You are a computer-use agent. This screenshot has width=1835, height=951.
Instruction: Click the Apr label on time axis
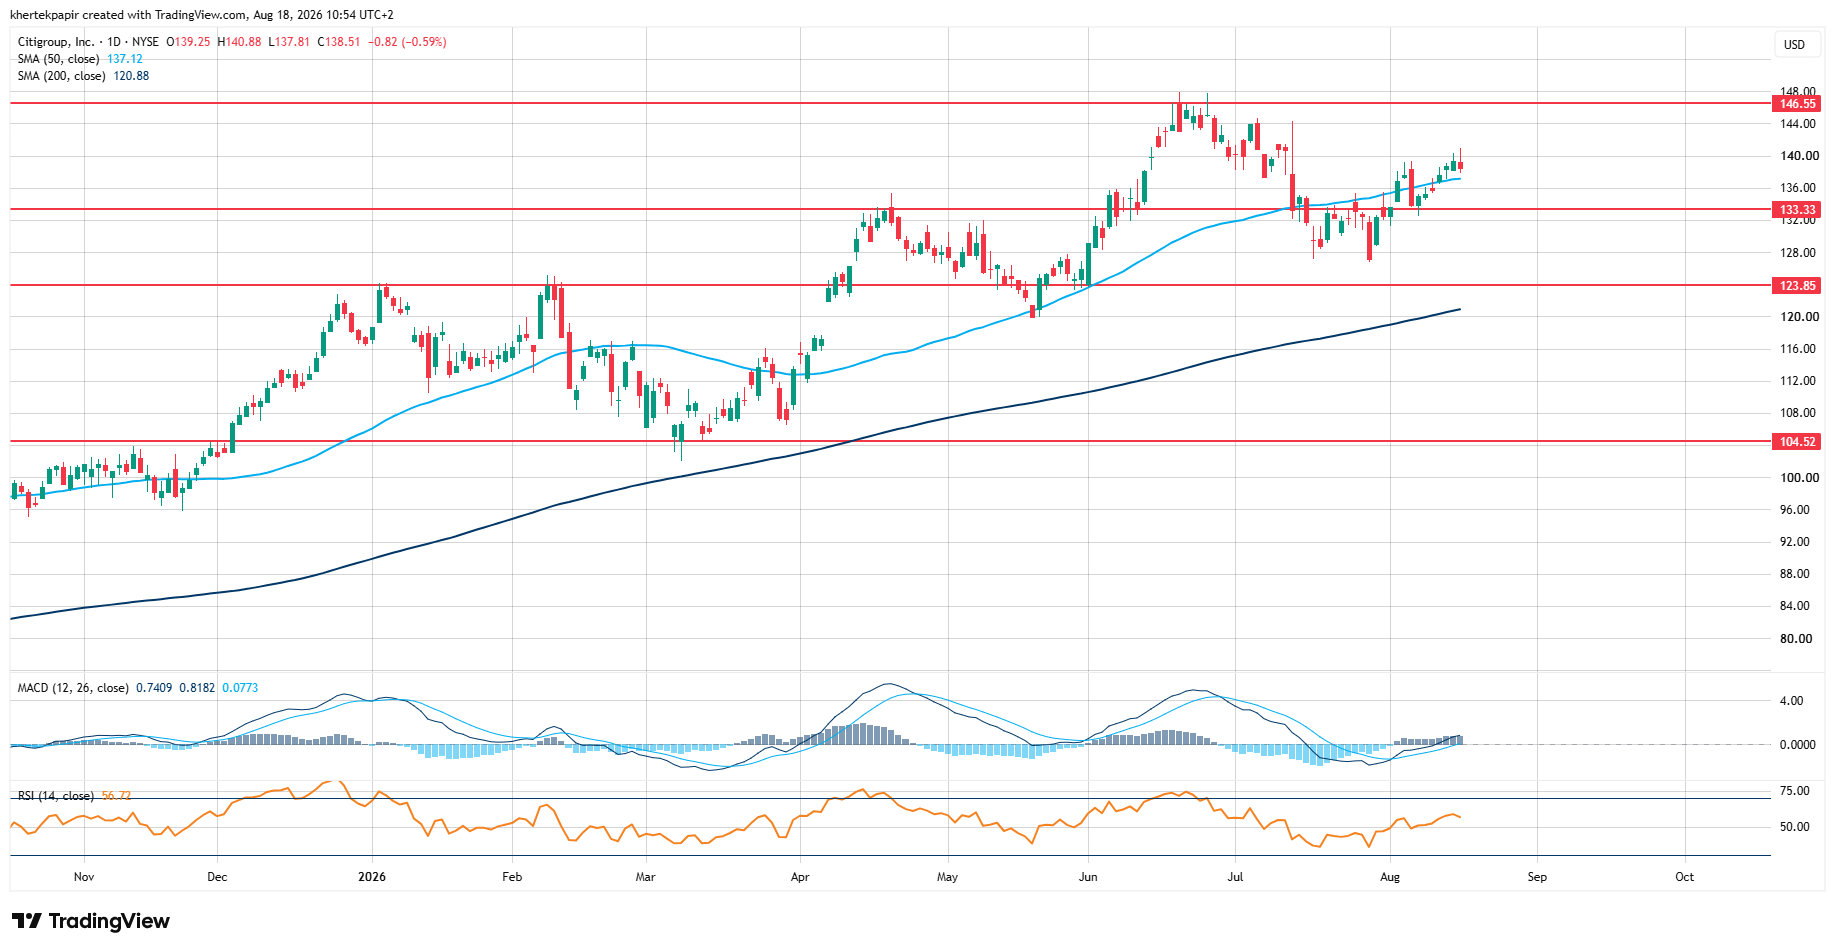(800, 877)
